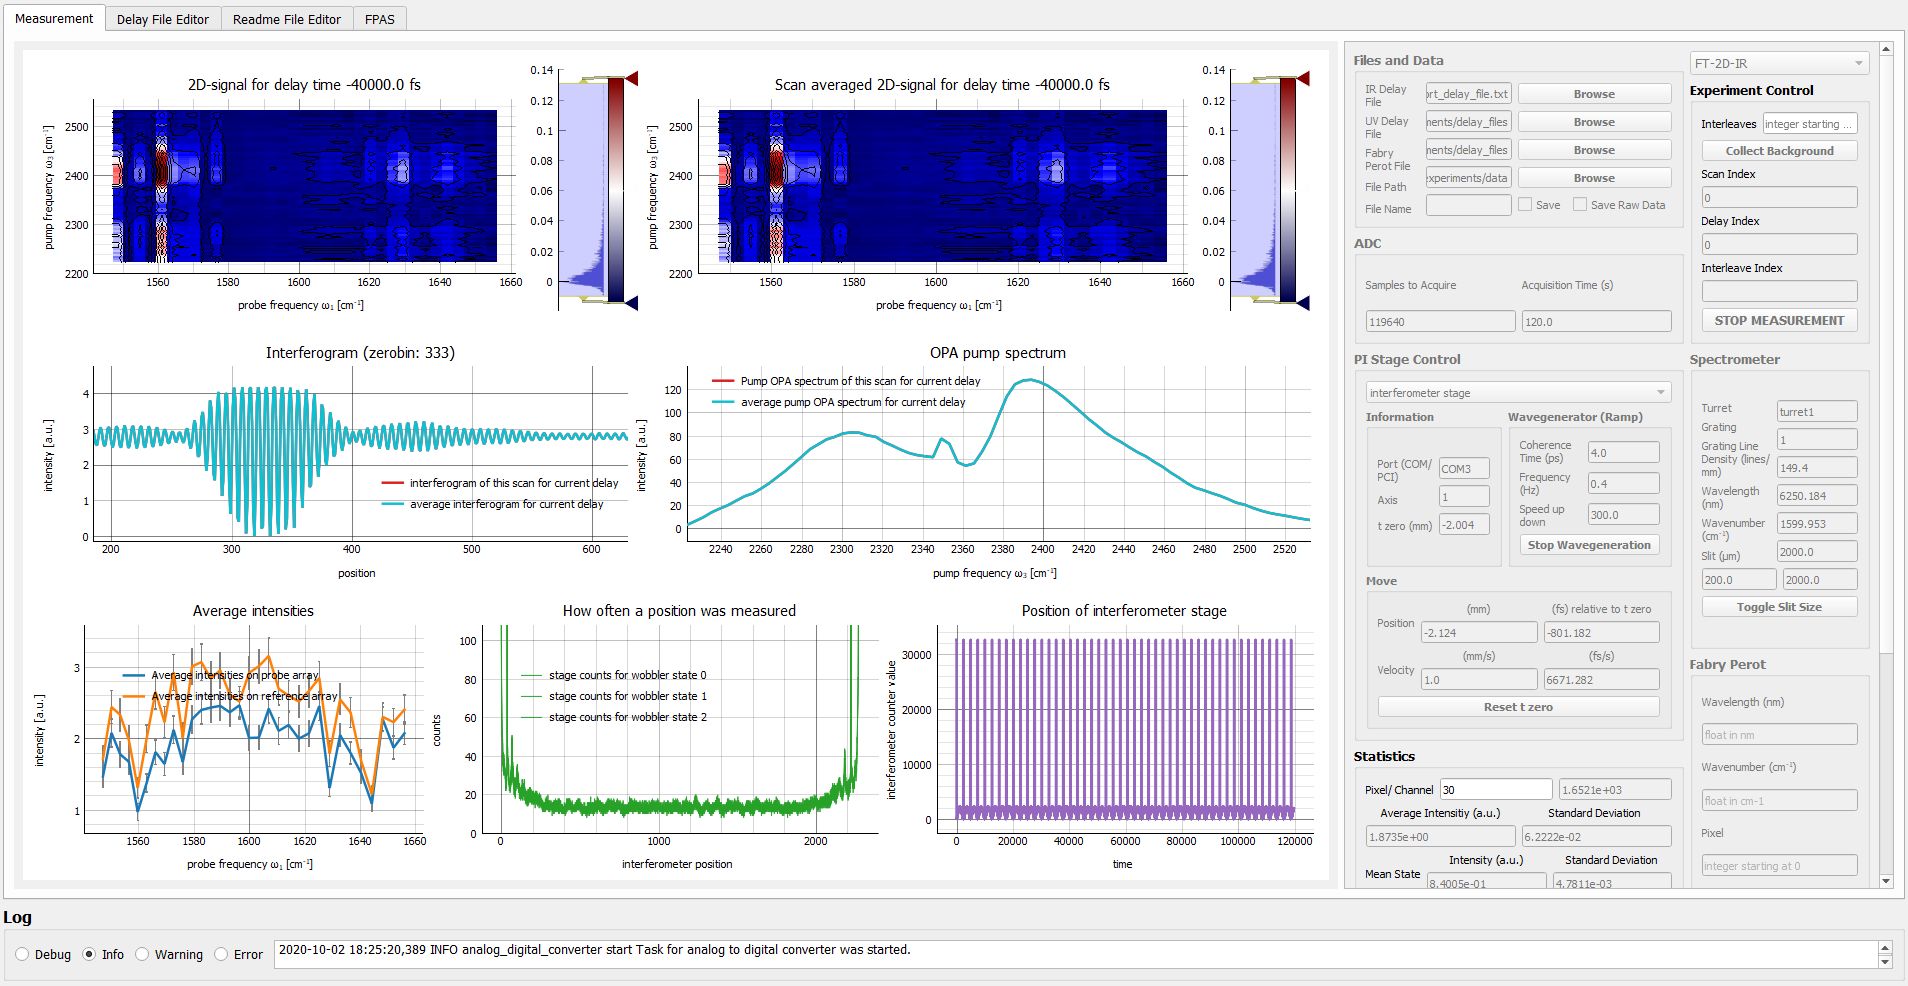Browse for the File Path

click(x=1594, y=178)
